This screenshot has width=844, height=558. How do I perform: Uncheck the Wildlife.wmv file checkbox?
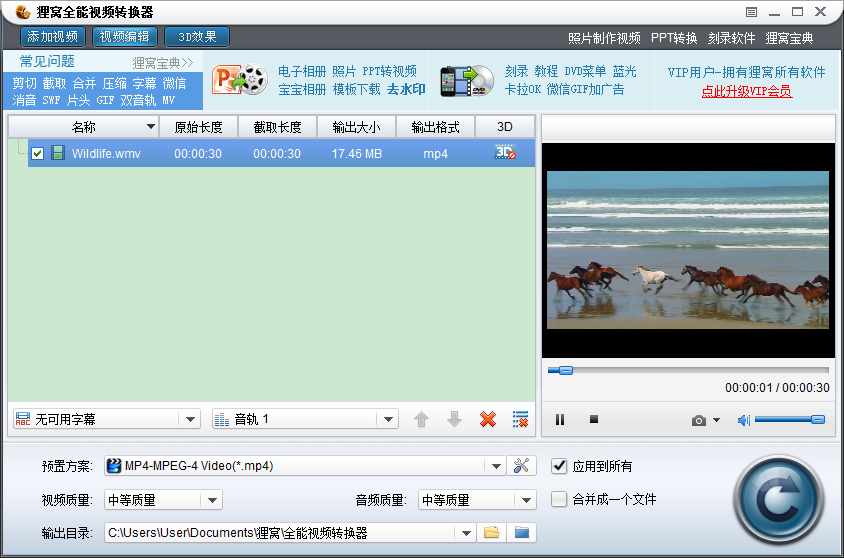coord(38,154)
